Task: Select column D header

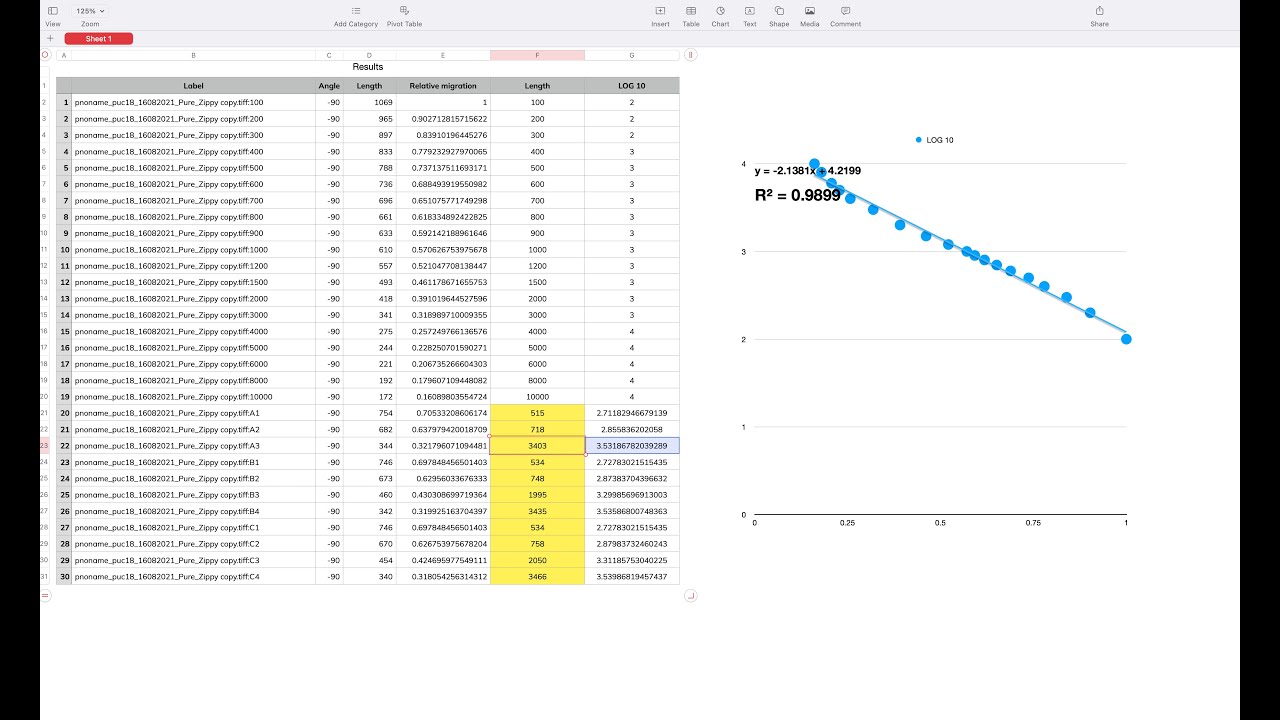Action: [369, 55]
